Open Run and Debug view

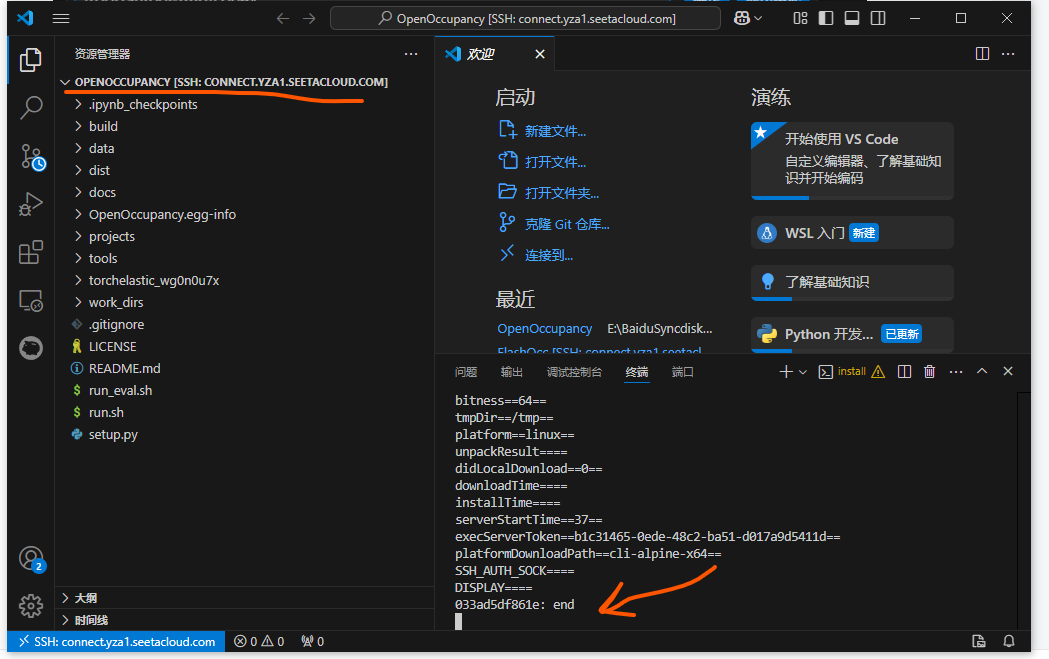[31, 204]
